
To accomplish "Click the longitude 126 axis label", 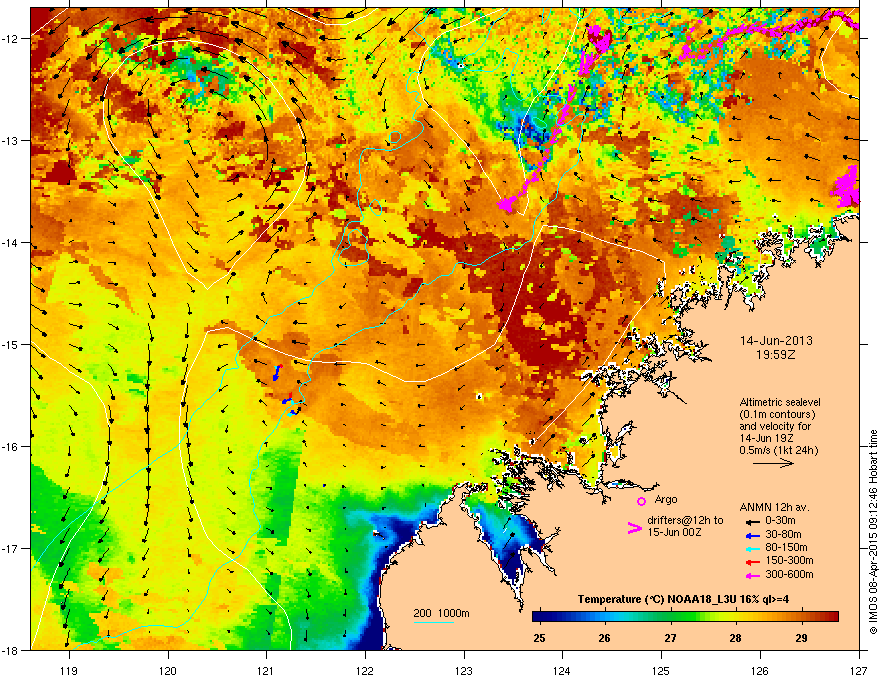I will coord(760,671).
